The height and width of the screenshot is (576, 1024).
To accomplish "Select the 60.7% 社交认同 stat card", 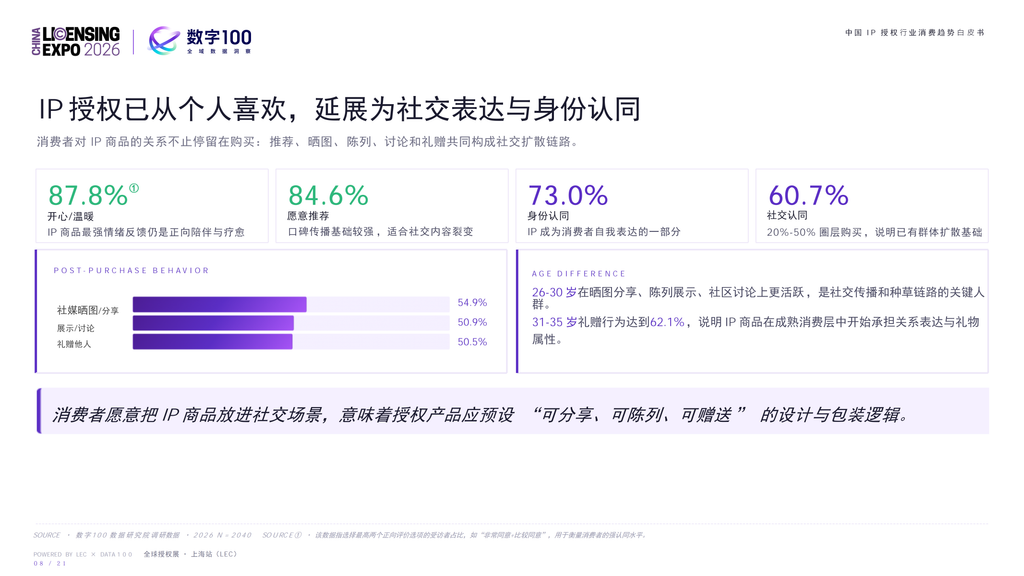I will point(872,206).
